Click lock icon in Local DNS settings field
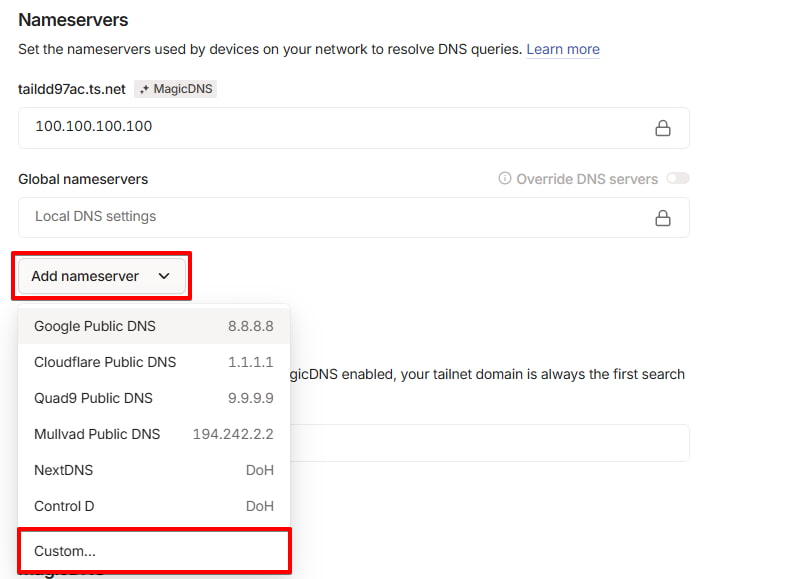Screen dimensions: 794x579 coord(662,217)
